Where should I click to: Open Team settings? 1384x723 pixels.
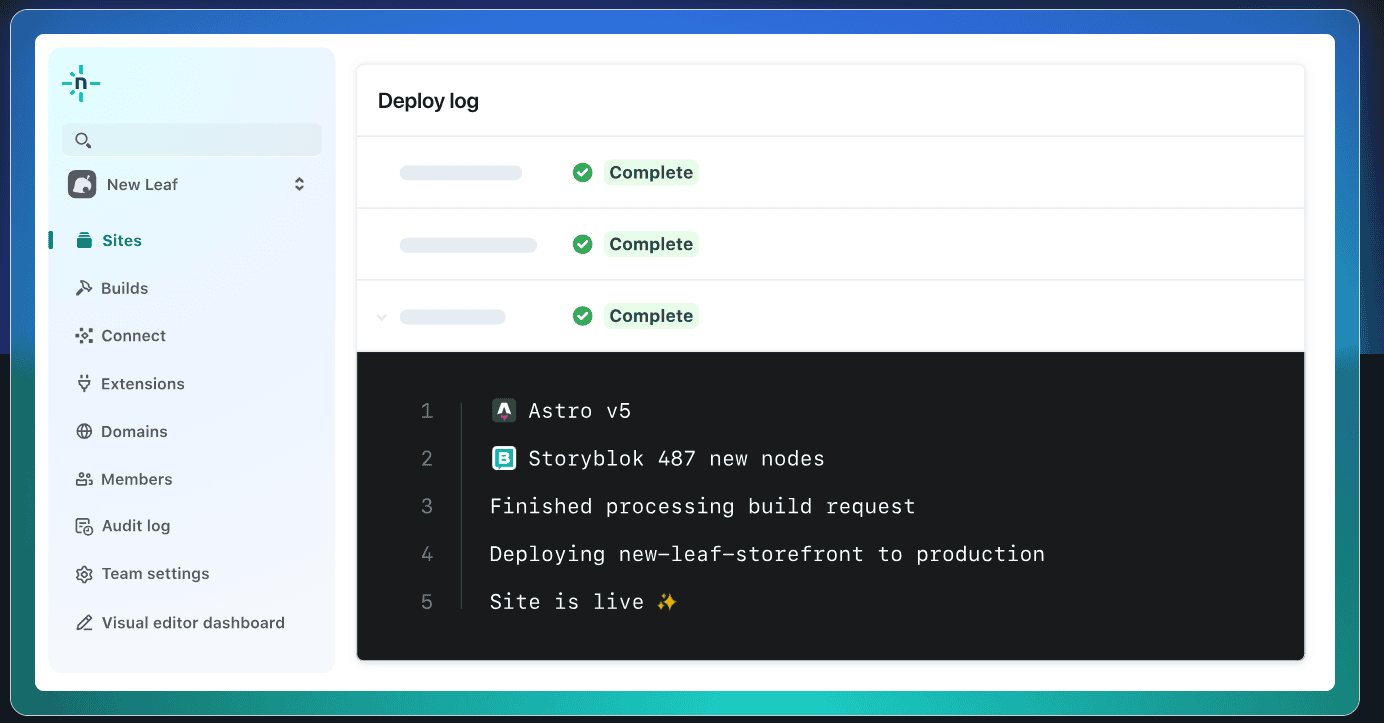click(x=155, y=574)
